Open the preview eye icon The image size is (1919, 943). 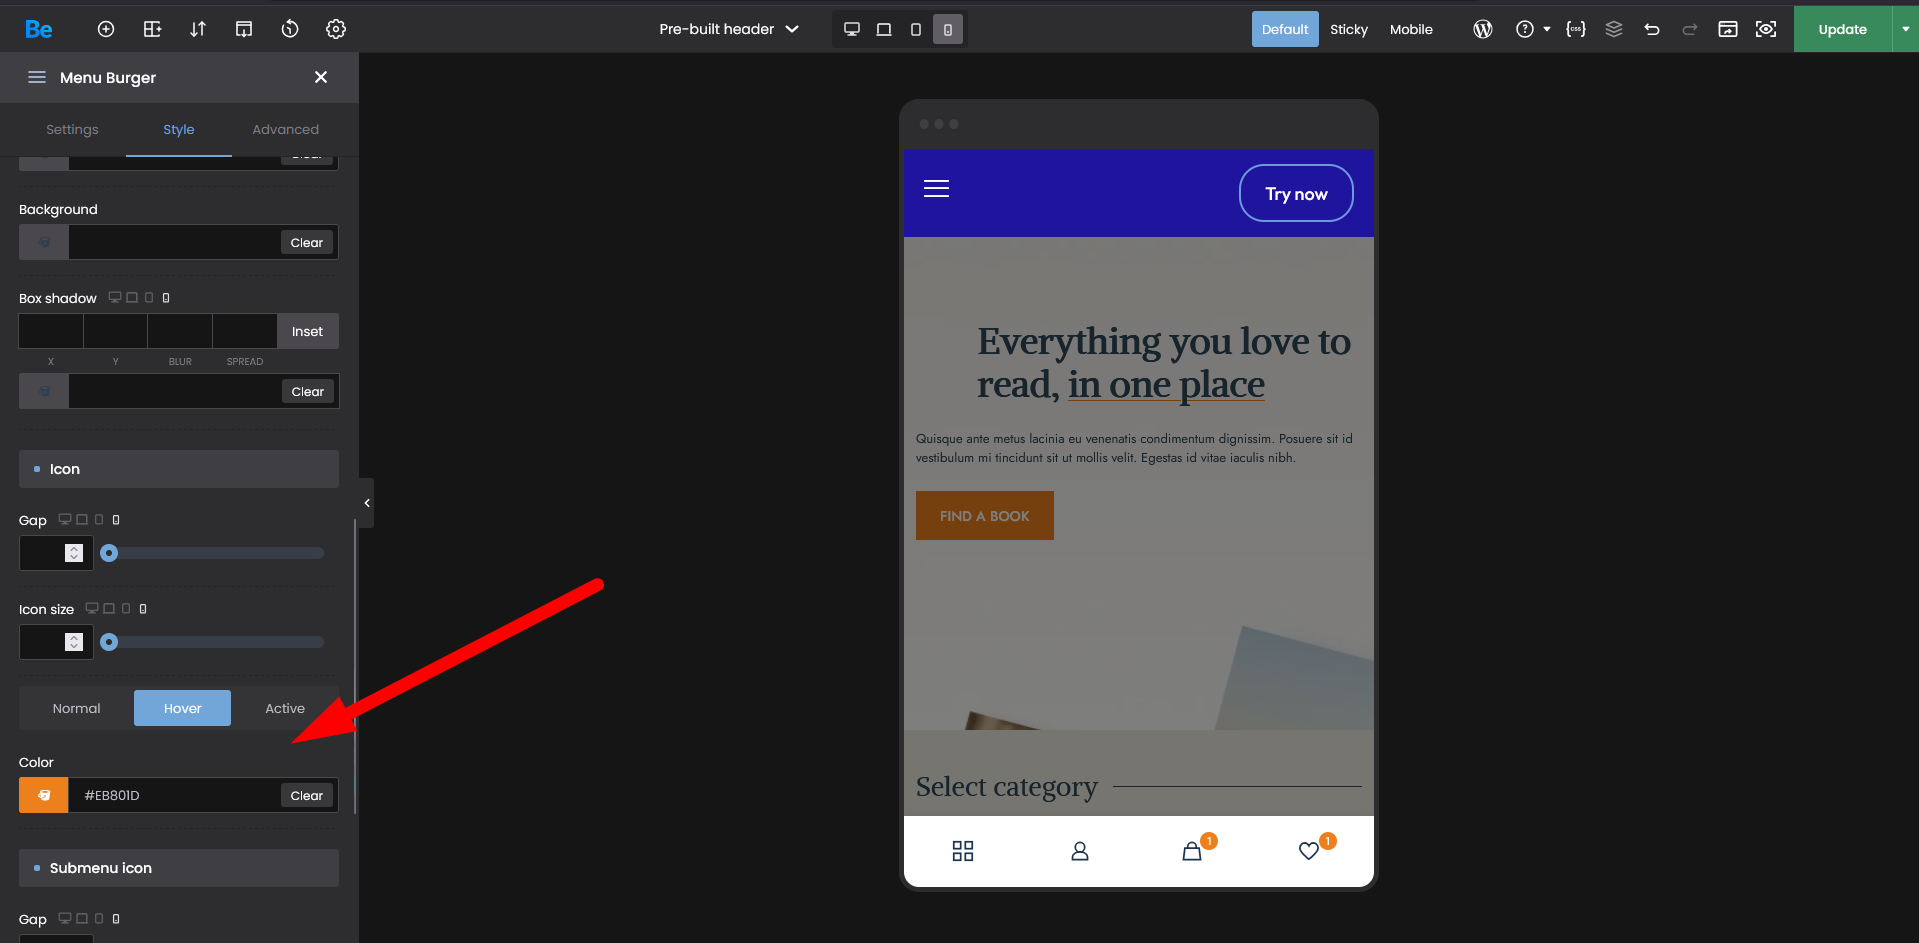click(x=1766, y=29)
